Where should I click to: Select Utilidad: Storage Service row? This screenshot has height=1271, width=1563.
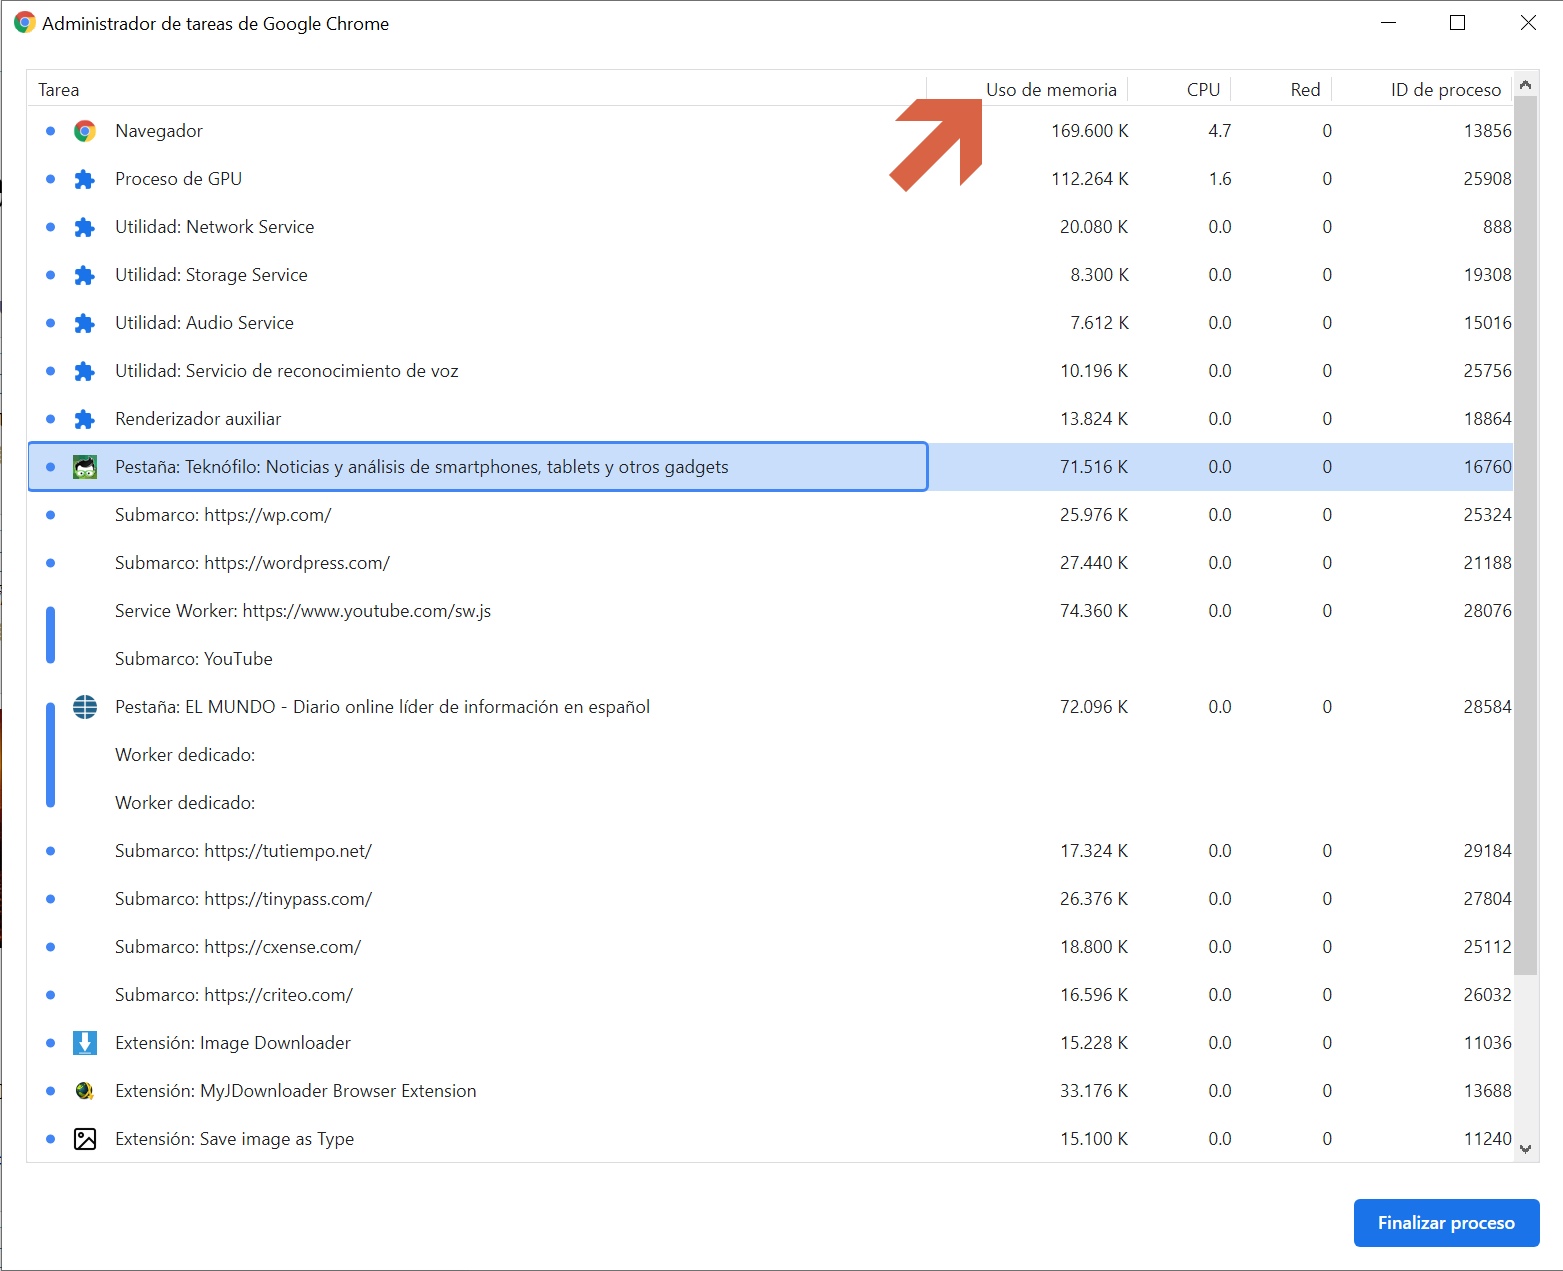click(x=770, y=275)
